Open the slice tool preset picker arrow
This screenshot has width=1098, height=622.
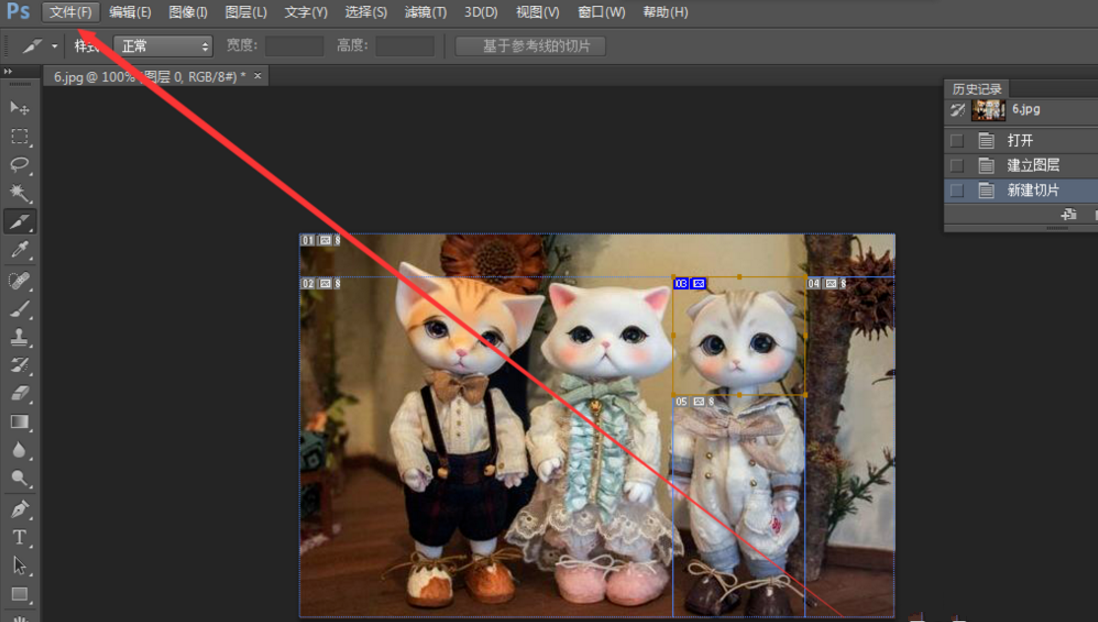coord(55,46)
